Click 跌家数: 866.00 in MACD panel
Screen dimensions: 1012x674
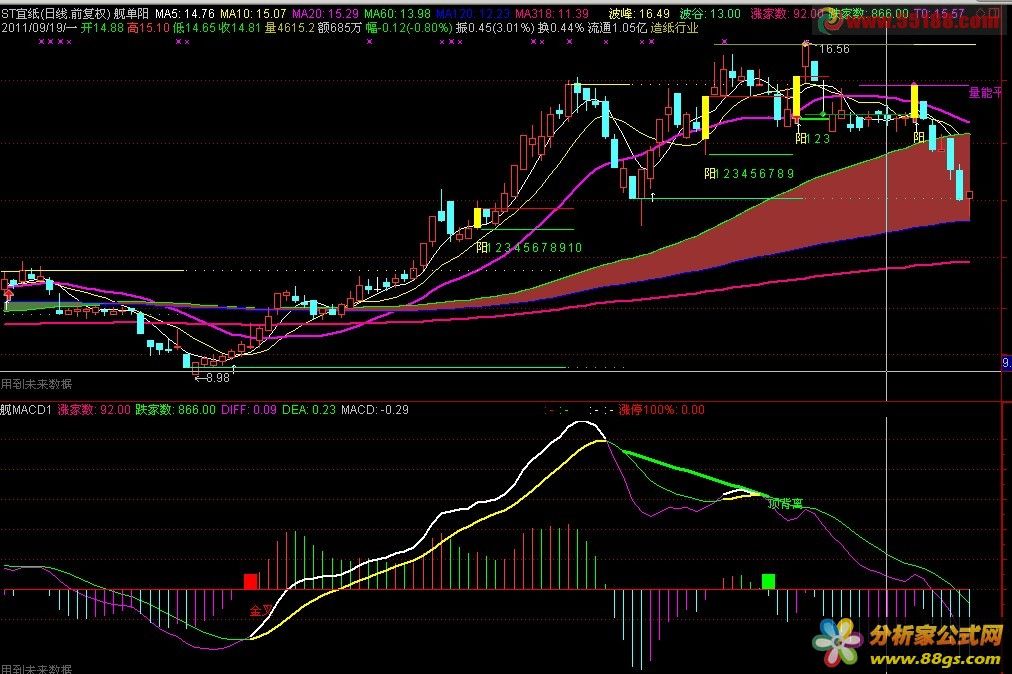tap(175, 409)
